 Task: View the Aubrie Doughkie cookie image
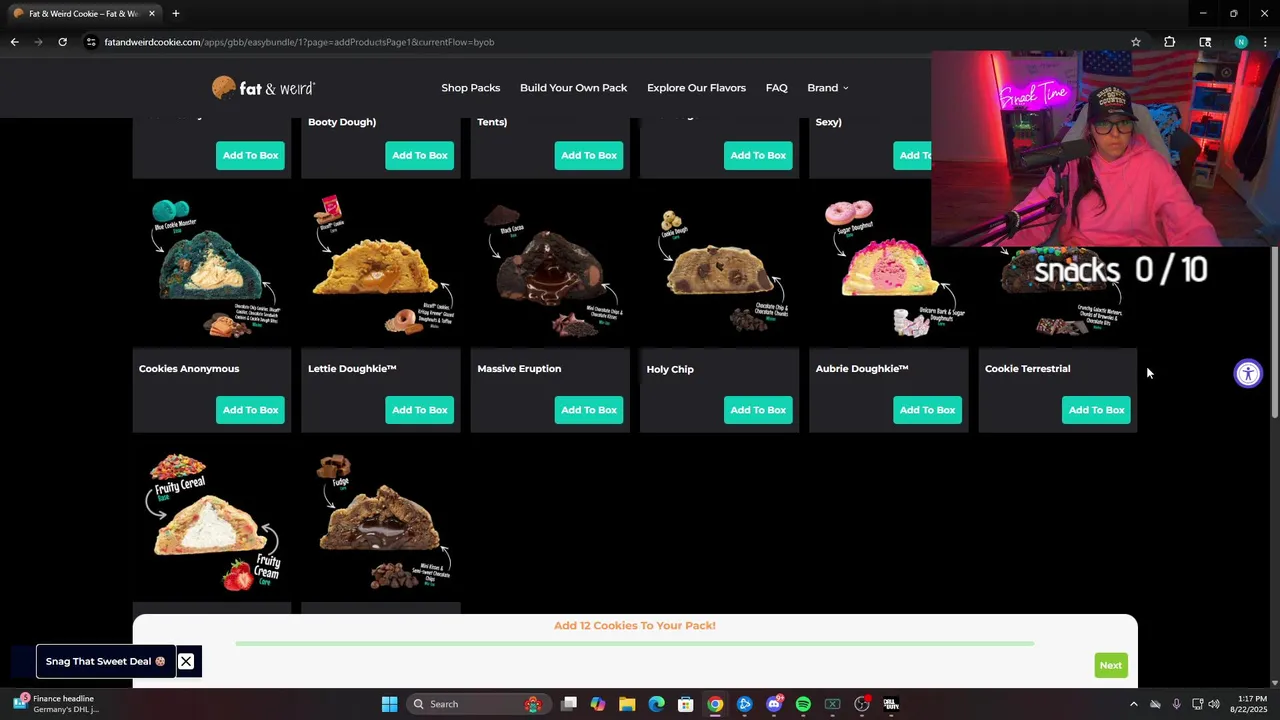pyautogui.click(x=889, y=268)
